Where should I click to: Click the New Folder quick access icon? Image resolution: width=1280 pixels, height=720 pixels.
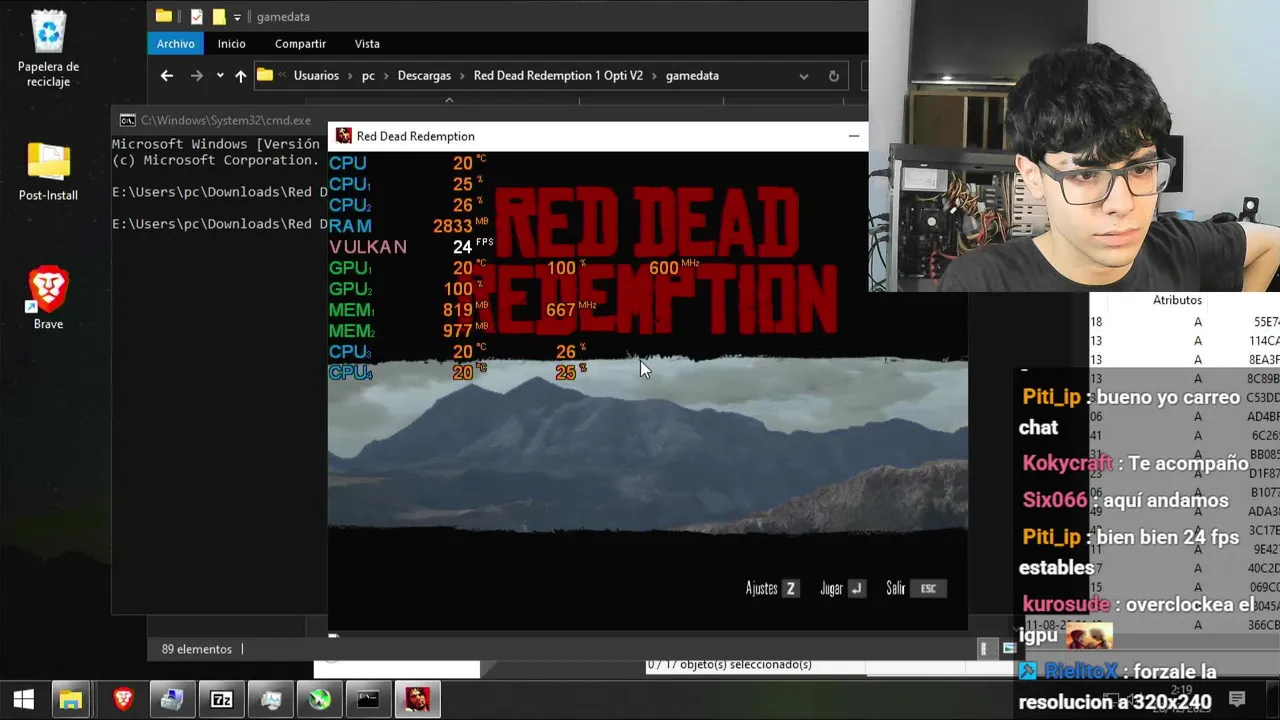point(218,17)
